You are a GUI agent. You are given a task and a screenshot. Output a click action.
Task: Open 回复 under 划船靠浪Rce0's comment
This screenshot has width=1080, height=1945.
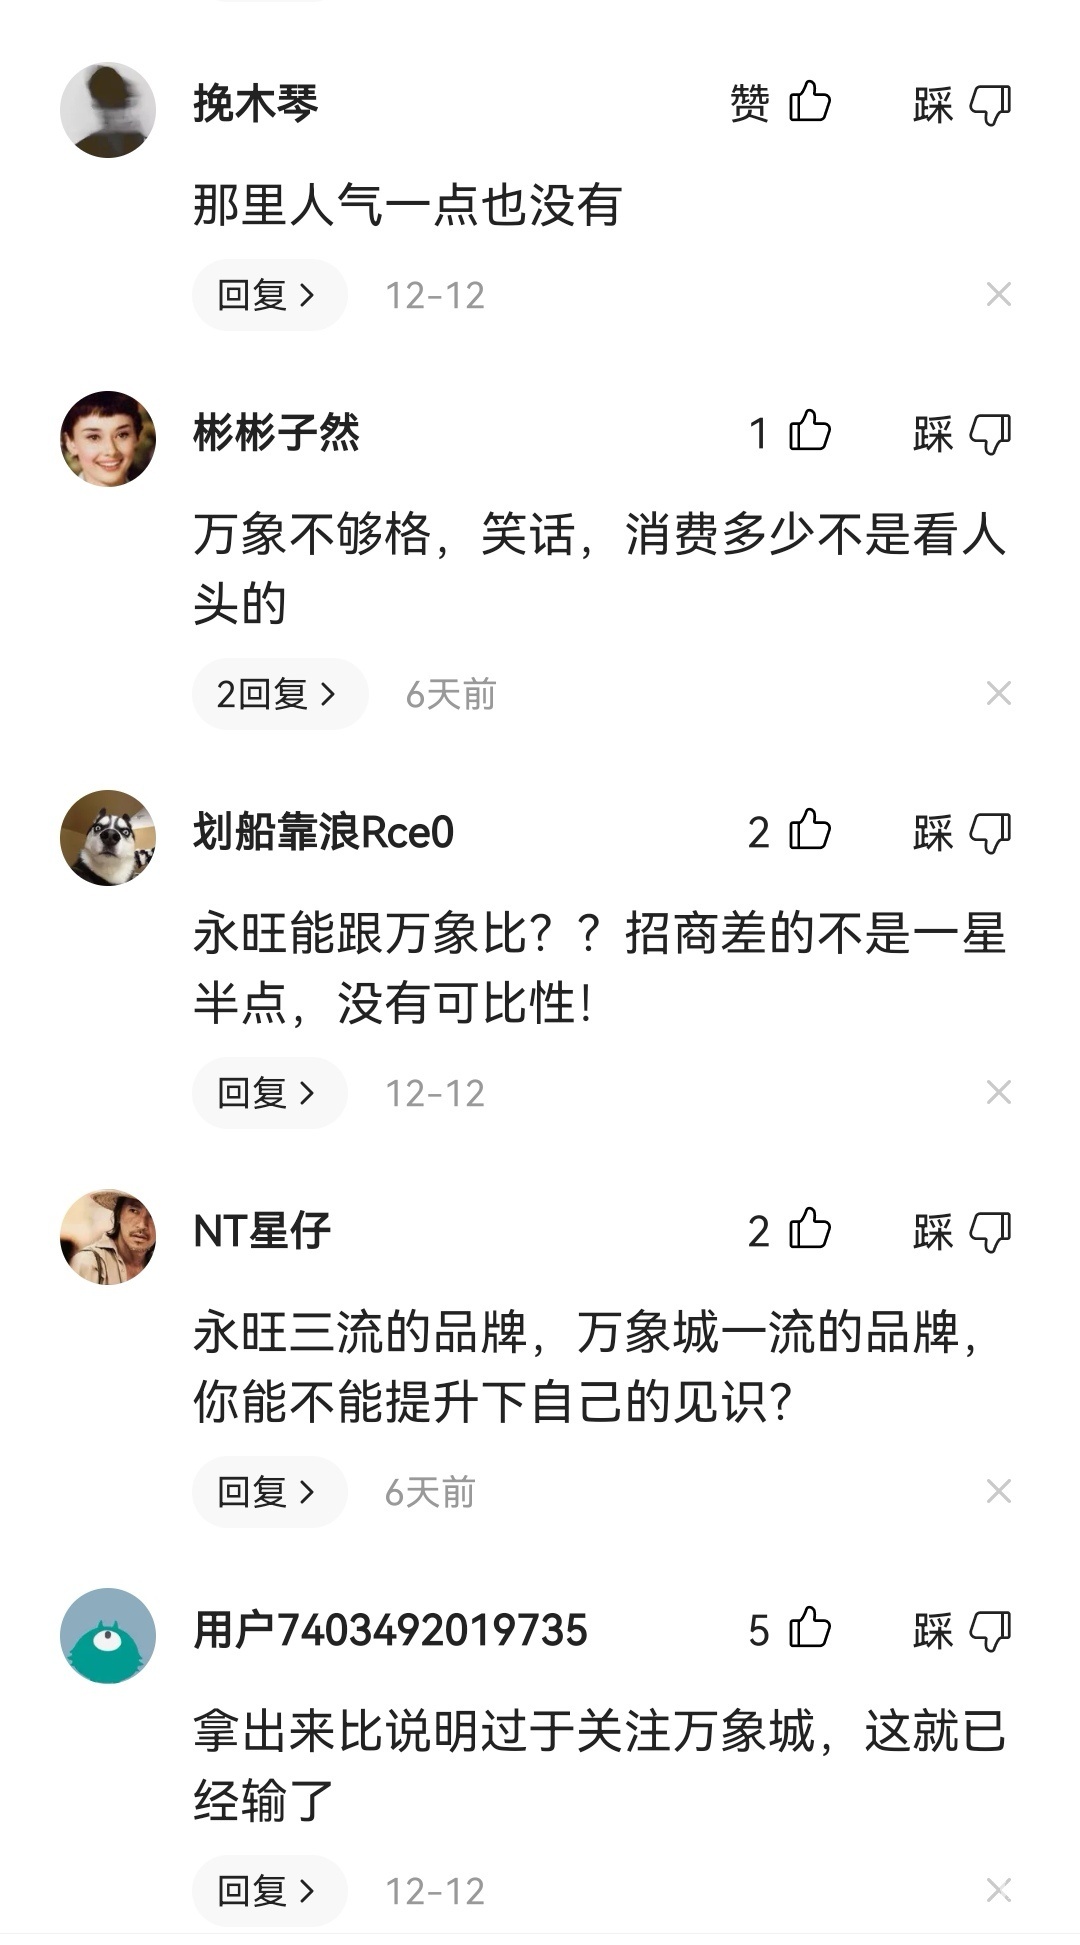tap(268, 1093)
